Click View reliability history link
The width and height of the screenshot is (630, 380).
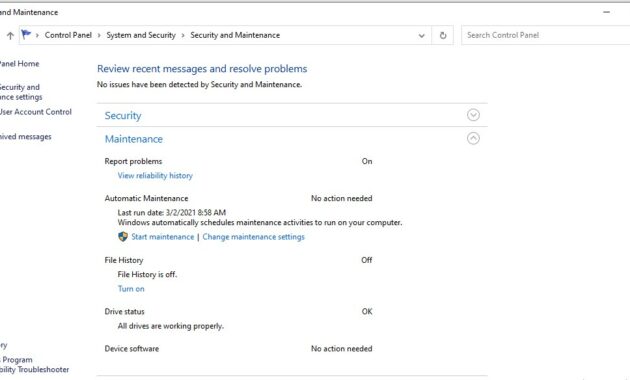coord(155,176)
